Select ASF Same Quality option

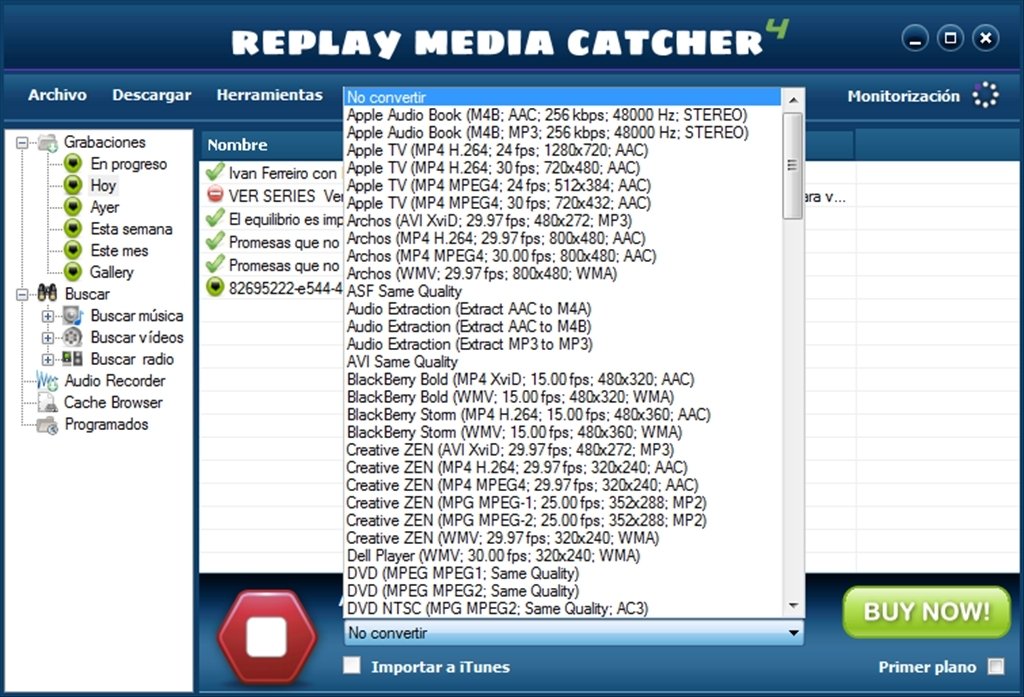point(563,291)
